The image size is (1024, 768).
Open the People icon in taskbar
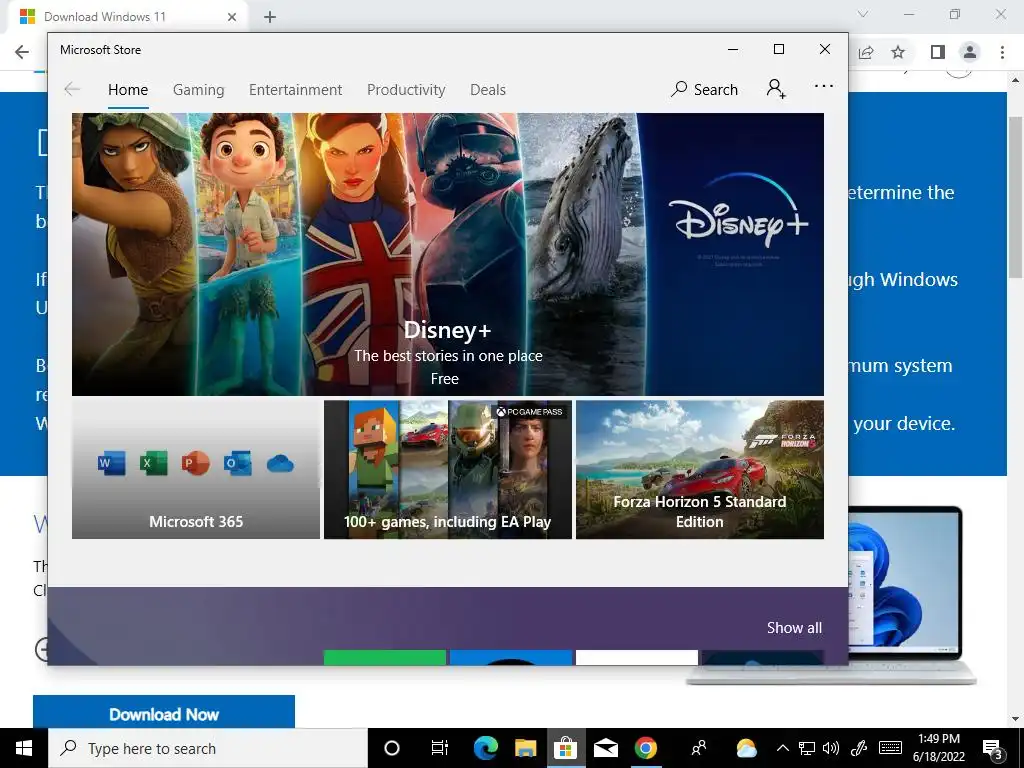click(x=699, y=748)
